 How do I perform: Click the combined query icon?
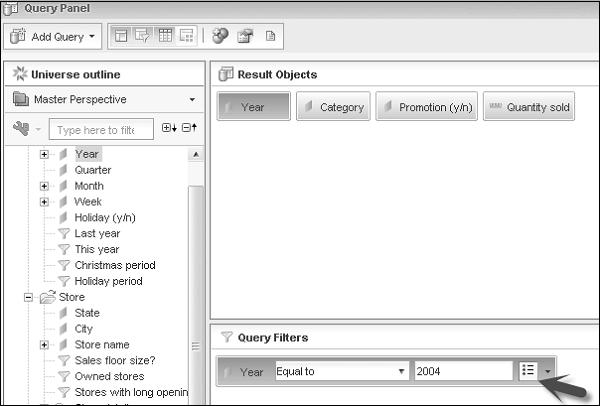coord(220,36)
